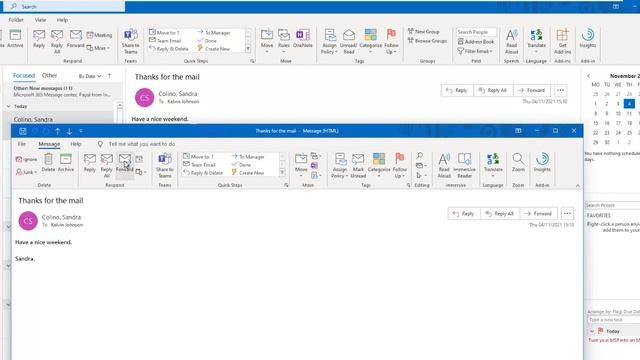Go to next item arrow in the message title bar
The image size is (640, 360).
coord(69,131)
